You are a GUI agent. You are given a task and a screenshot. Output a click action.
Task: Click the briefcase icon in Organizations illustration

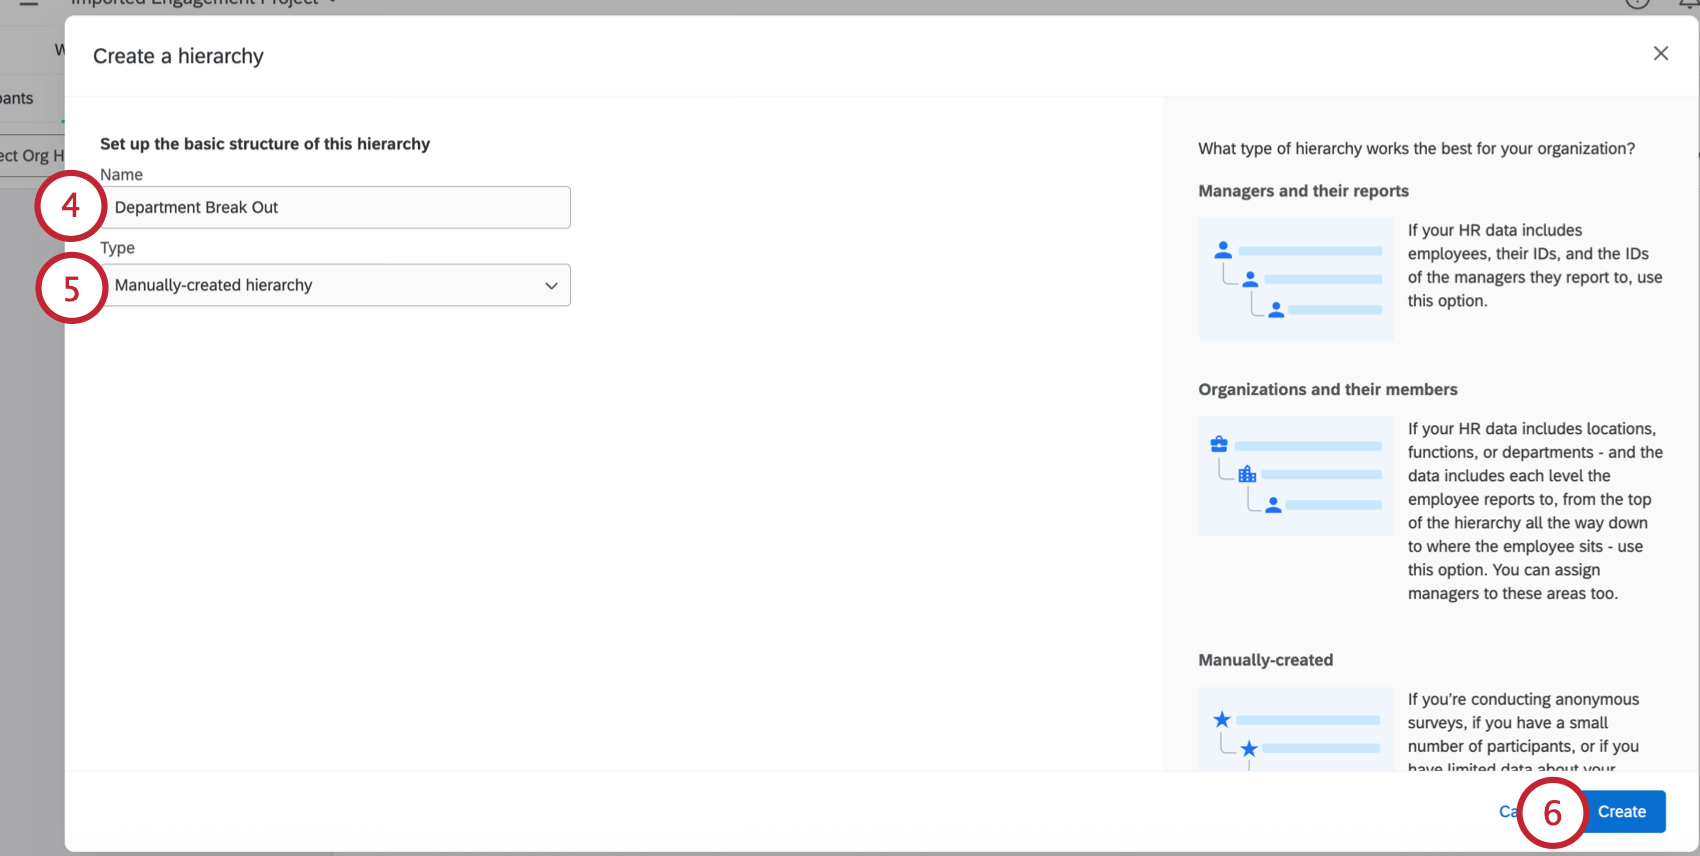1219,444
